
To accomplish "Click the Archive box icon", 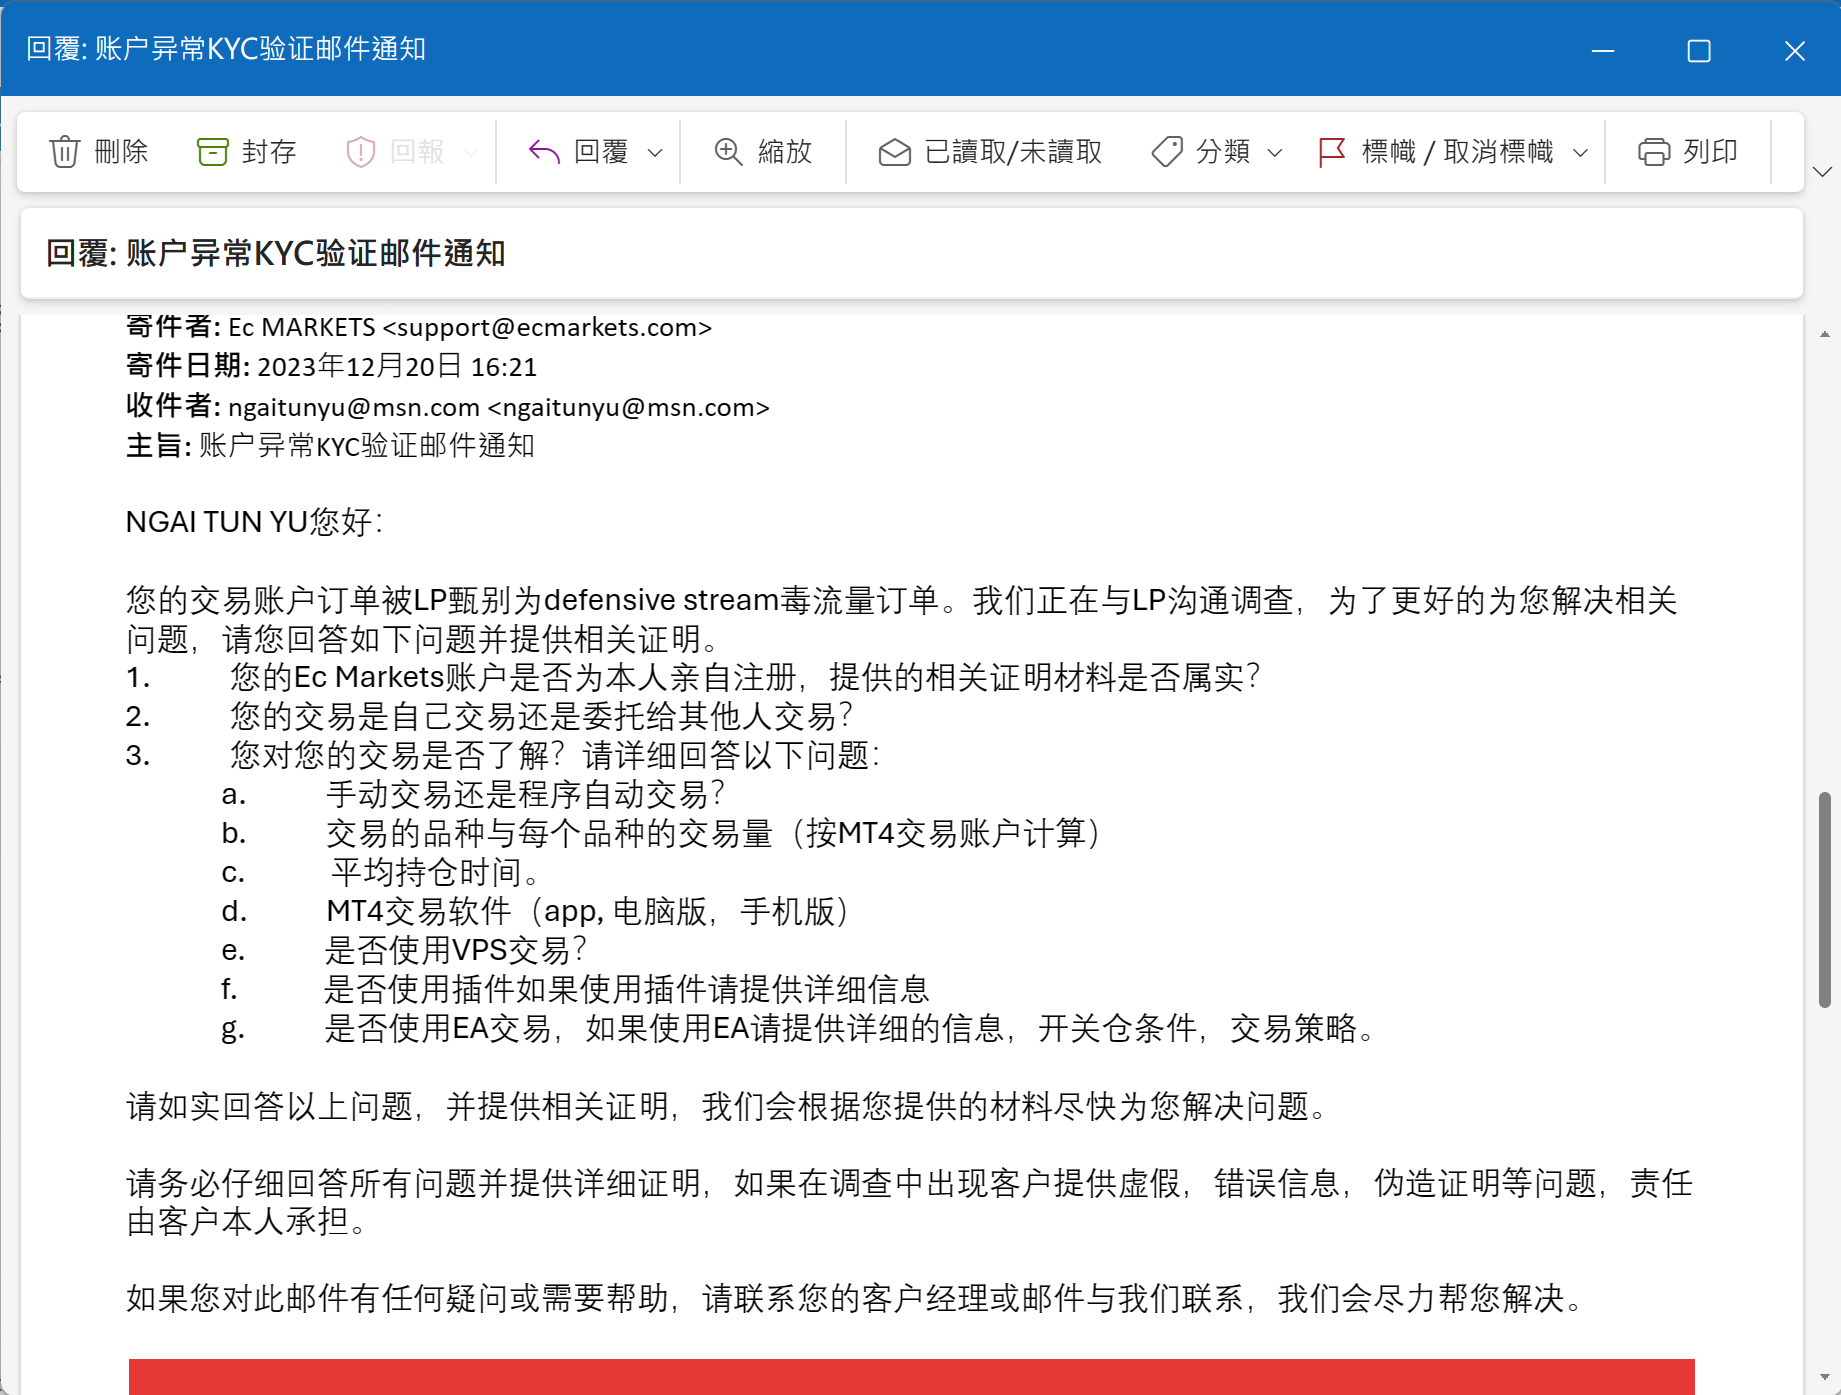I will (x=212, y=152).
